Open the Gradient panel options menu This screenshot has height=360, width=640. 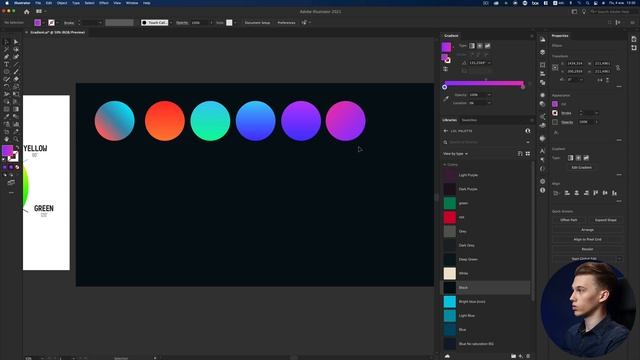531,36
